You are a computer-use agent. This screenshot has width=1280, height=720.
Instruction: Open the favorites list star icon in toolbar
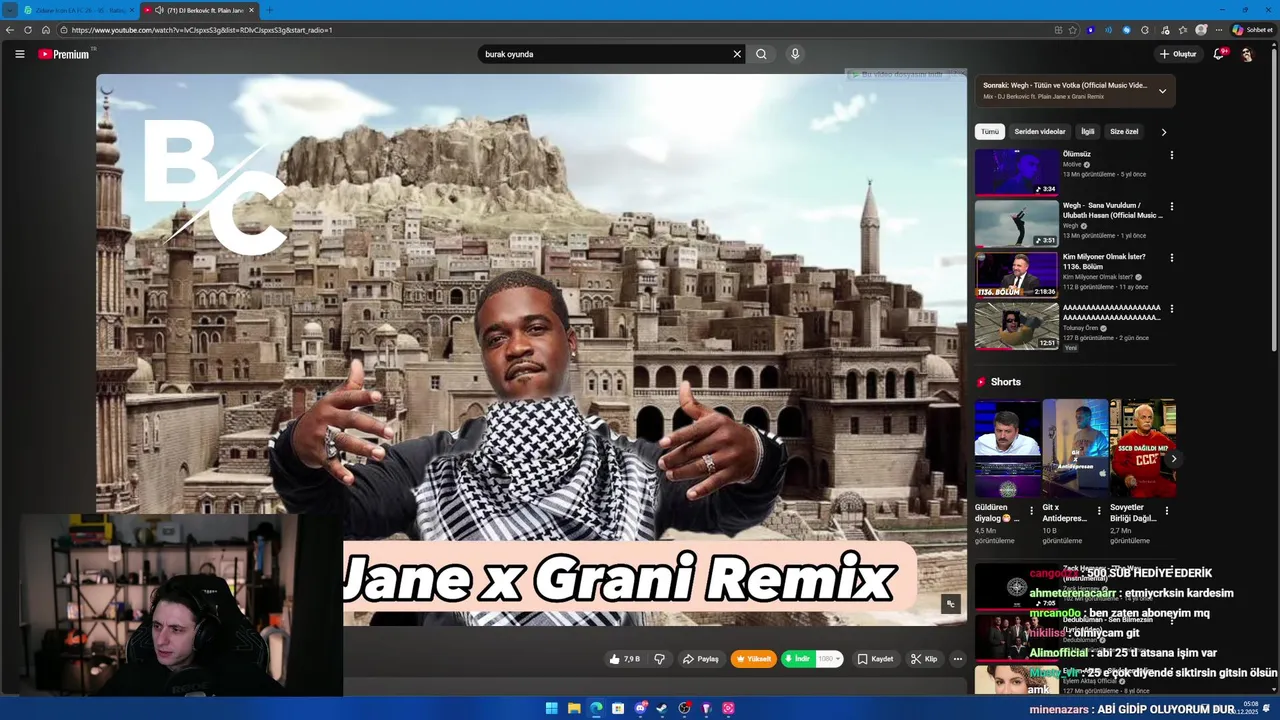[x=1183, y=30]
